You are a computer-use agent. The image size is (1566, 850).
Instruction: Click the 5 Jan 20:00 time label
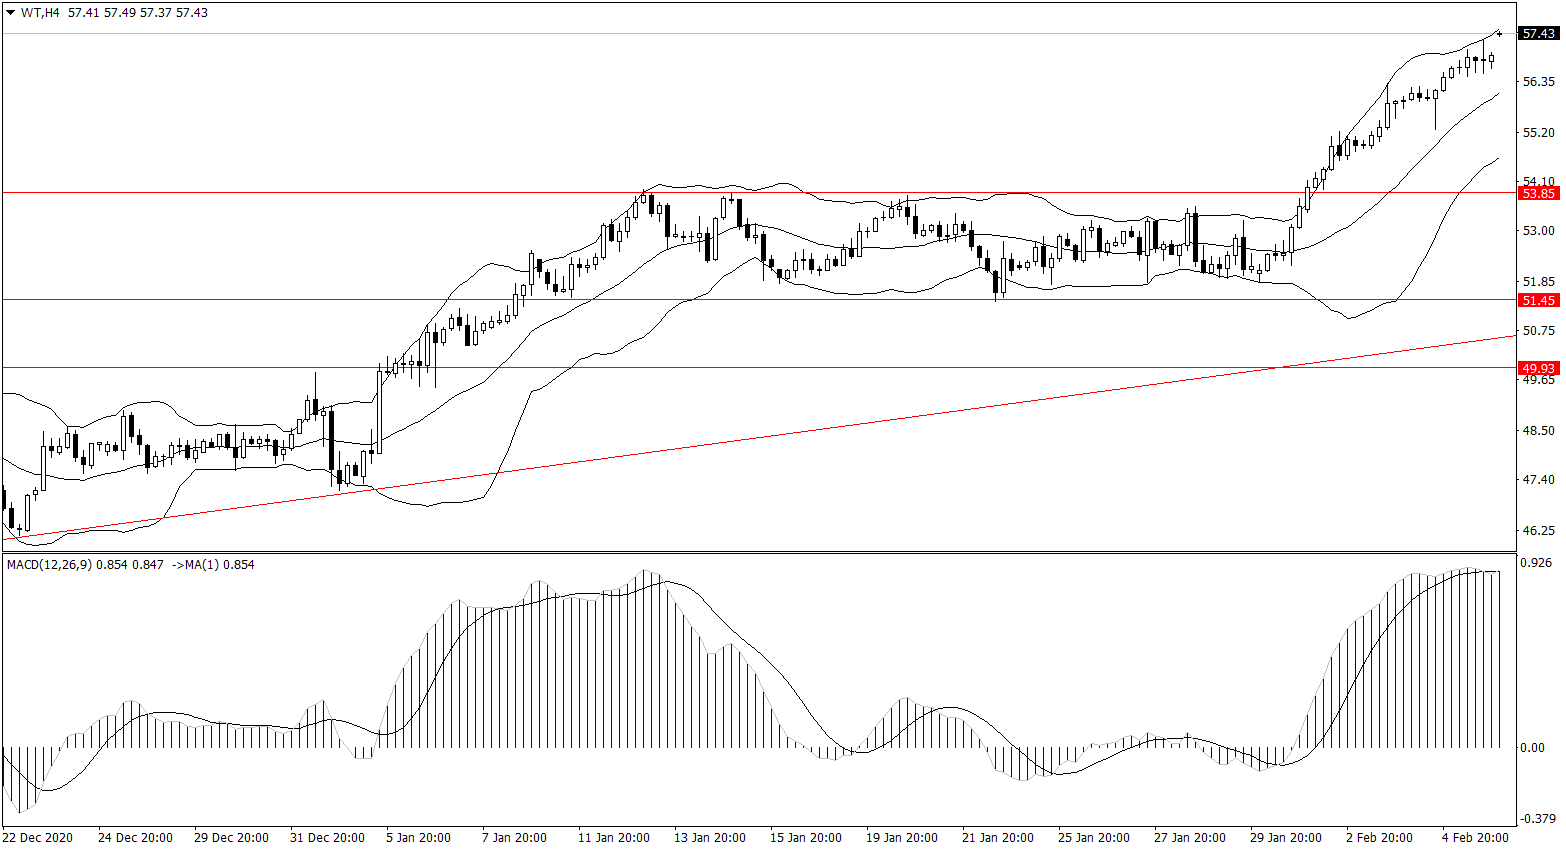[418, 838]
